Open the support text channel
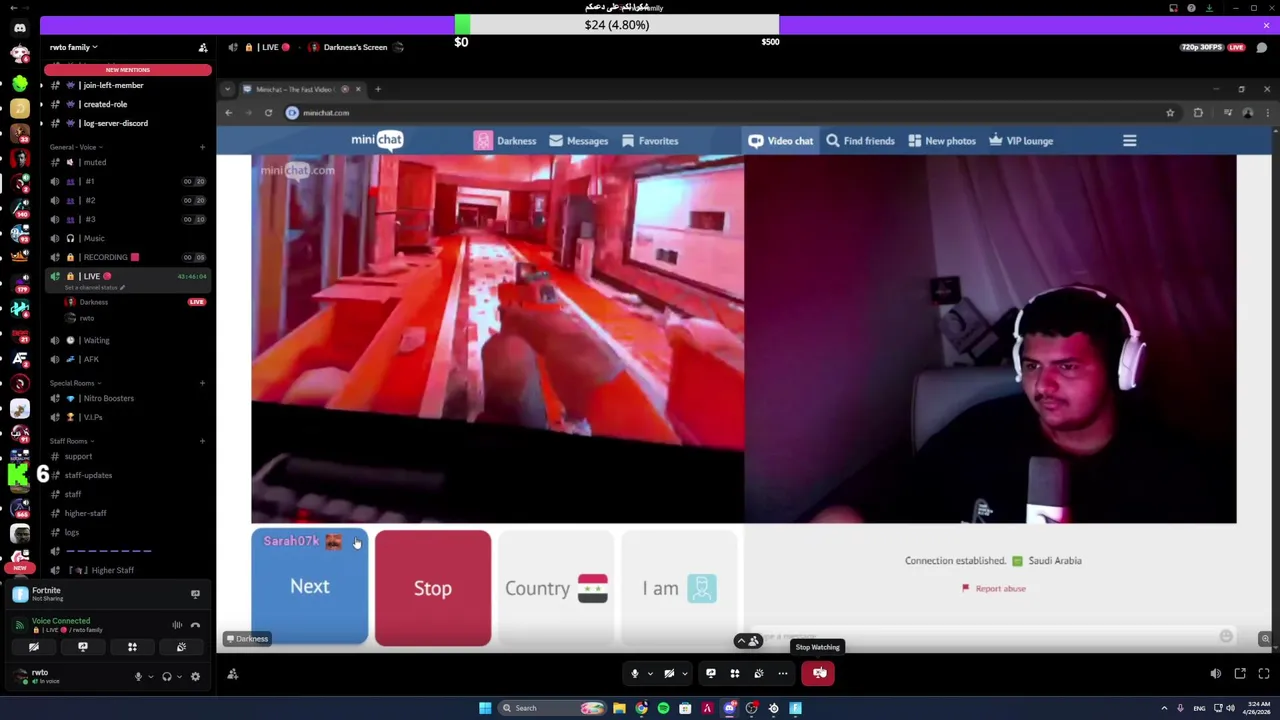 coord(127,456)
